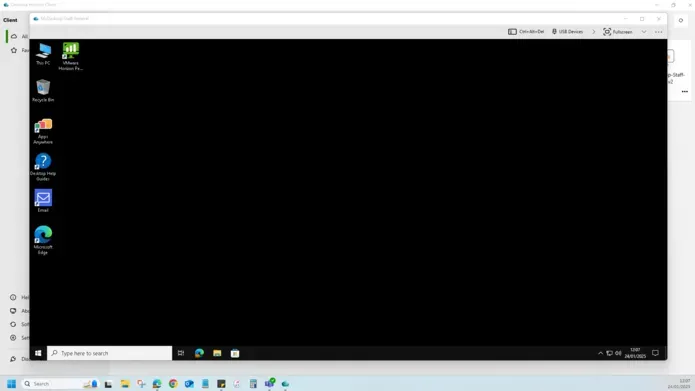Open Horizon Client icon on host taskbar
This screenshot has width=695, height=391.
tap(285, 384)
